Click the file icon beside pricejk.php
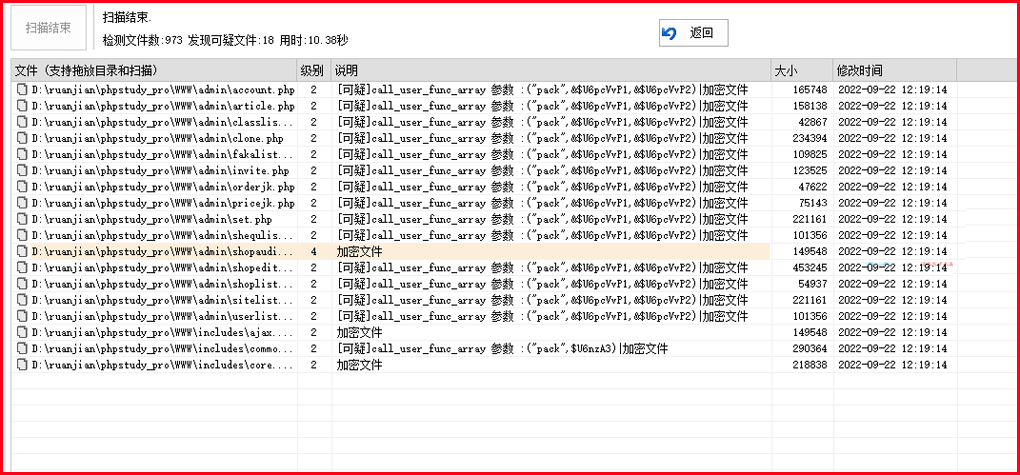The height and width of the screenshot is (475, 1020). pyautogui.click(x=21, y=203)
